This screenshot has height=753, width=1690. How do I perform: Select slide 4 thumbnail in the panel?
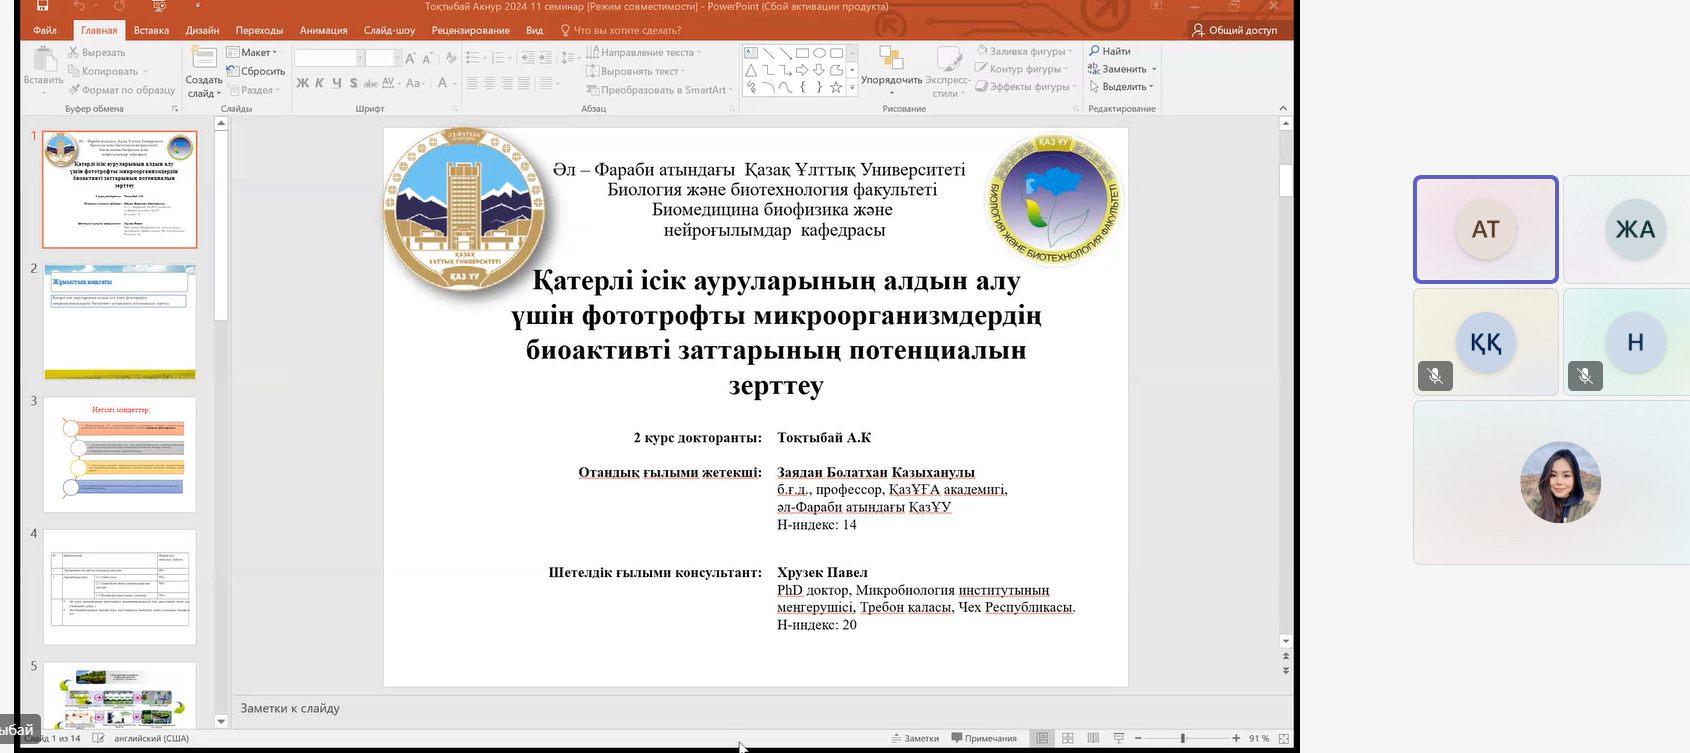click(x=120, y=587)
